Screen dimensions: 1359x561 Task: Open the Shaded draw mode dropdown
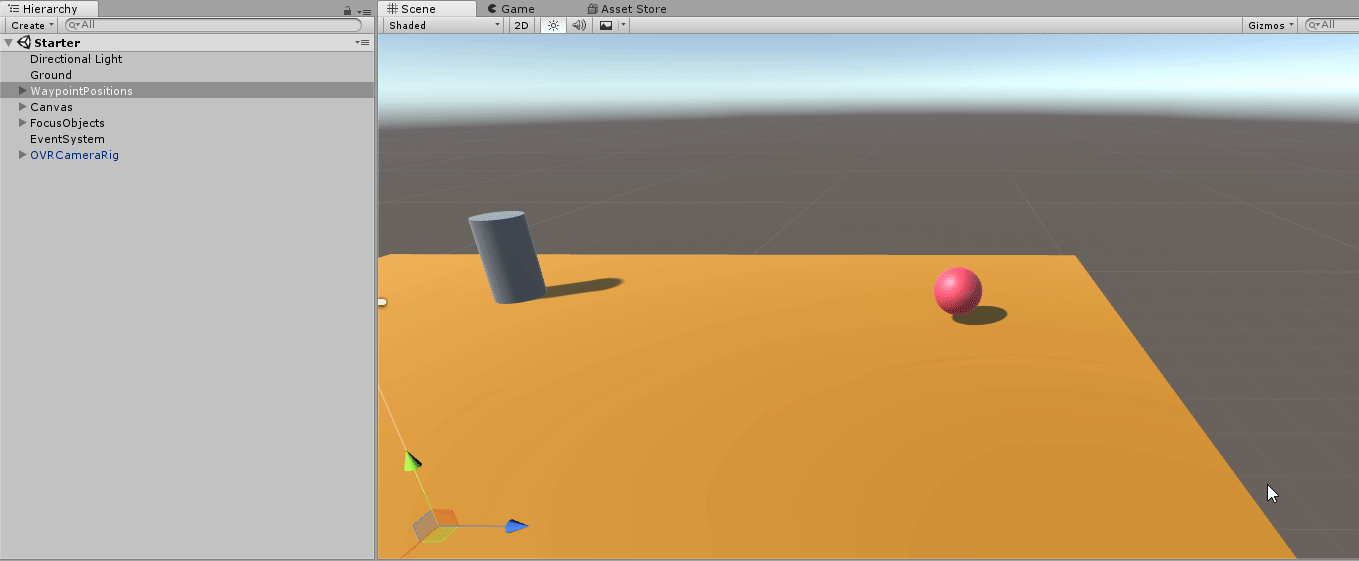coord(443,25)
